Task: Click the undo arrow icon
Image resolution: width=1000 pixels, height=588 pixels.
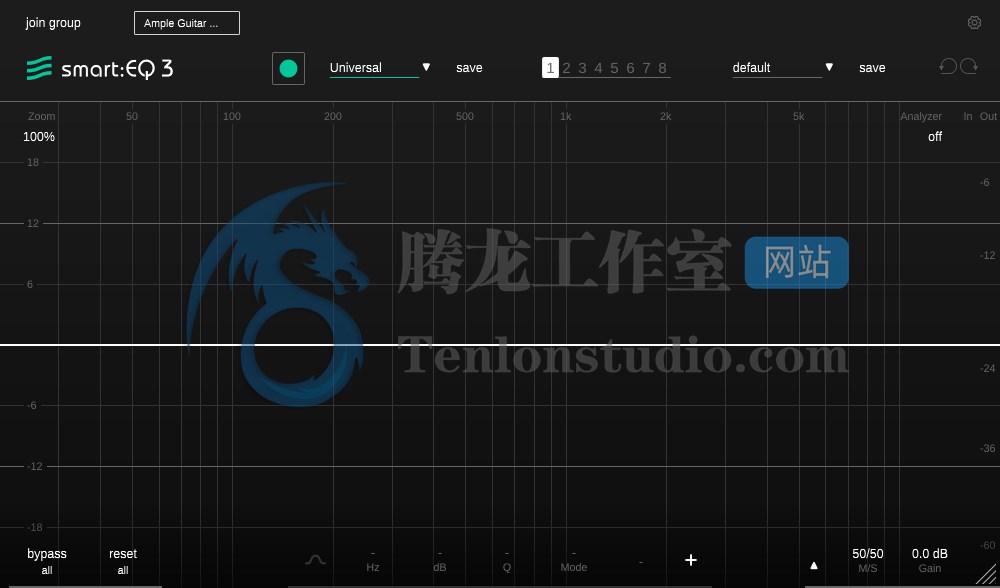Action: (948, 66)
